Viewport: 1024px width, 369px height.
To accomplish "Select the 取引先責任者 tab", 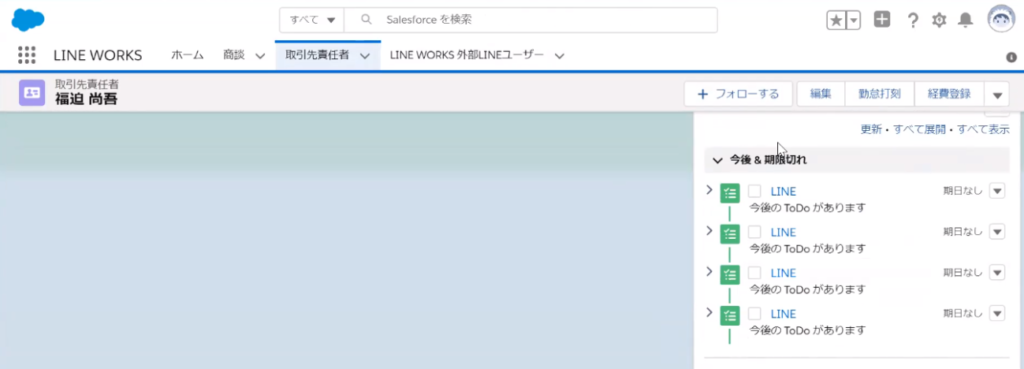I will 317,56.
